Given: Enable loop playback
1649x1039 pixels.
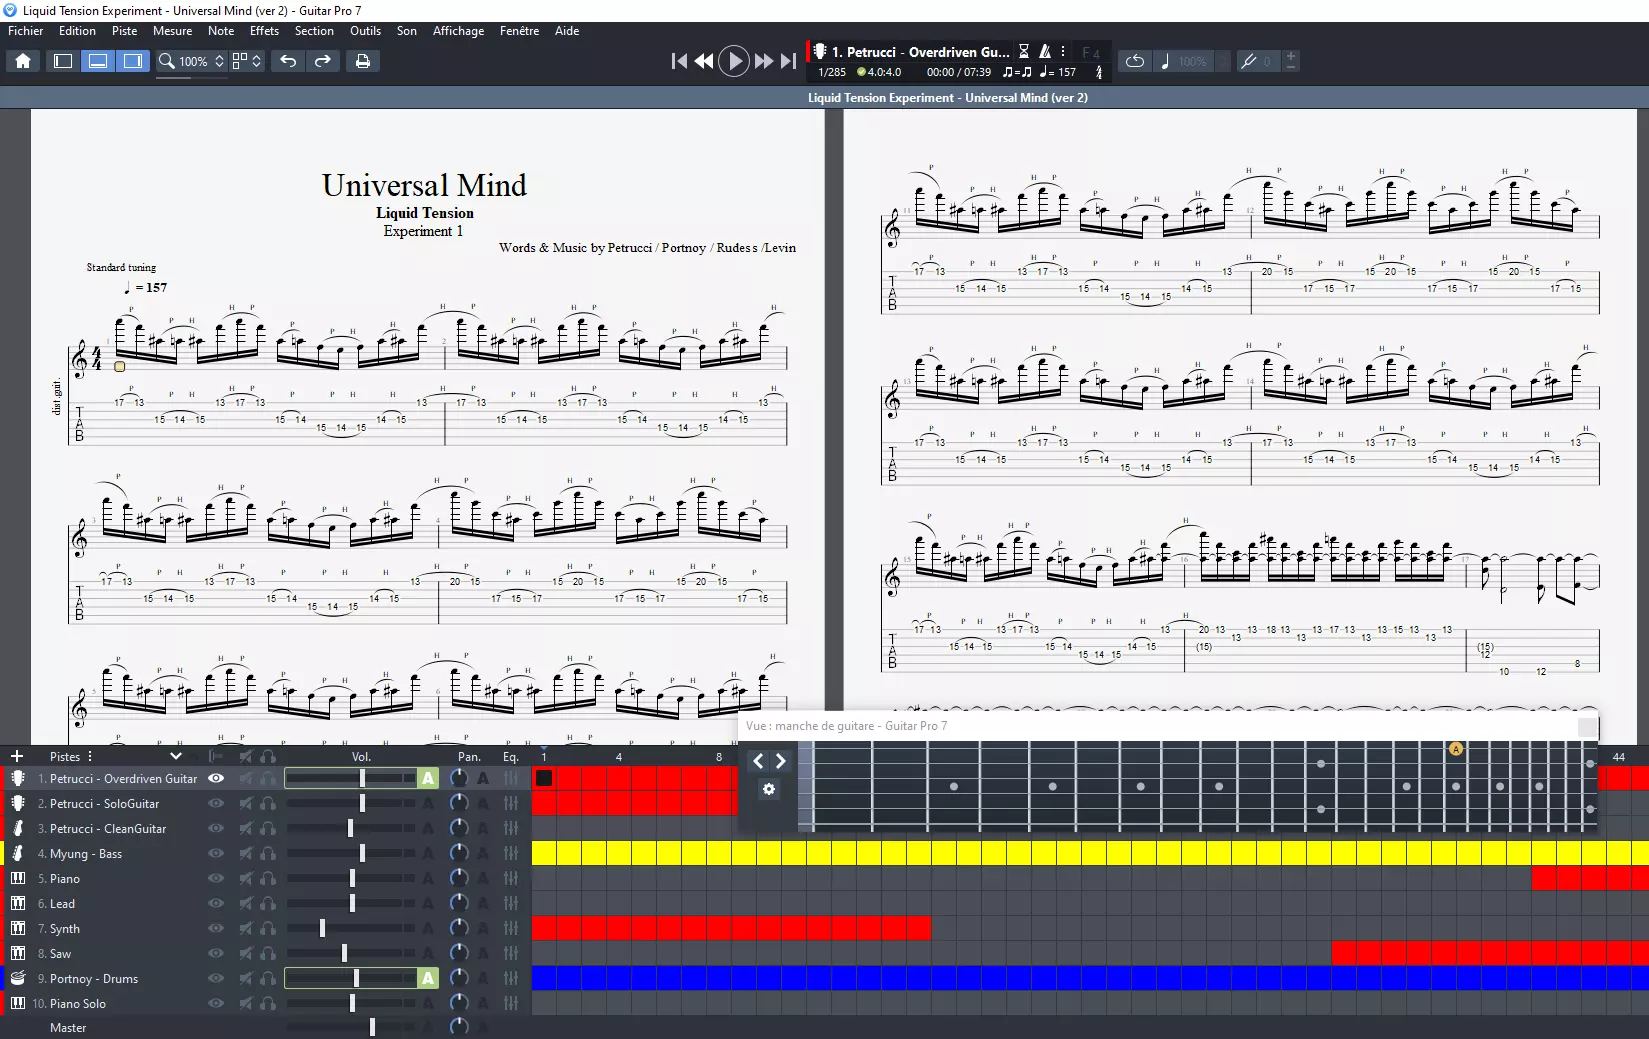Looking at the screenshot, I should click(x=1134, y=61).
